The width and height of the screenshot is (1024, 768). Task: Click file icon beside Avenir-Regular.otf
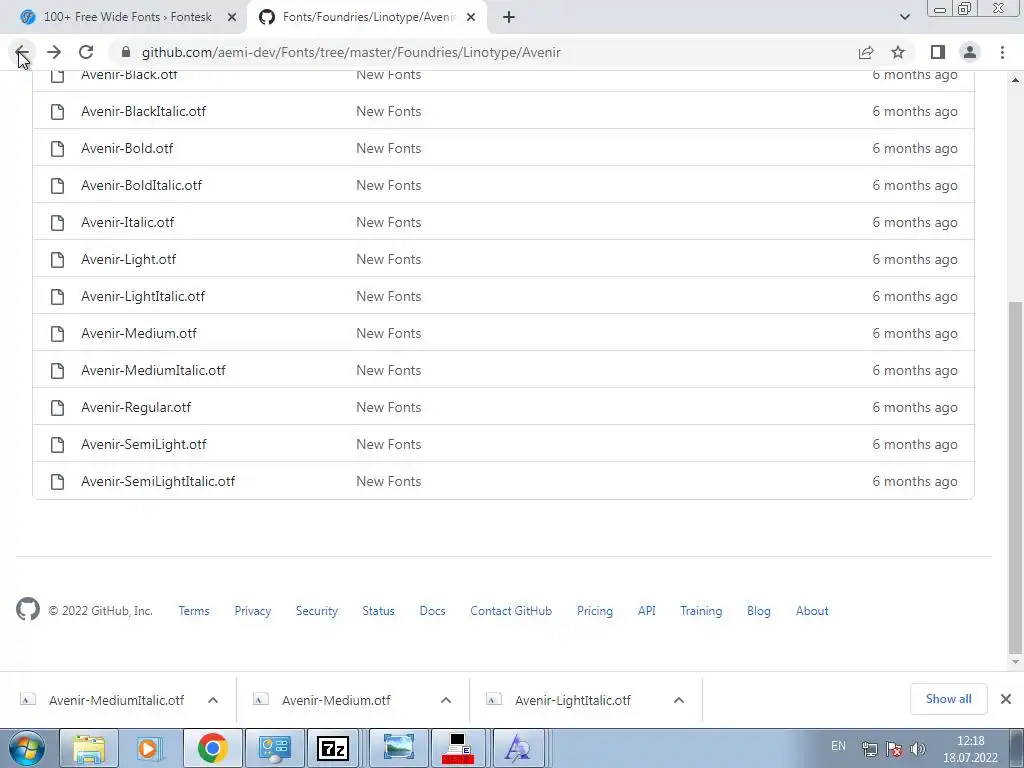57,408
